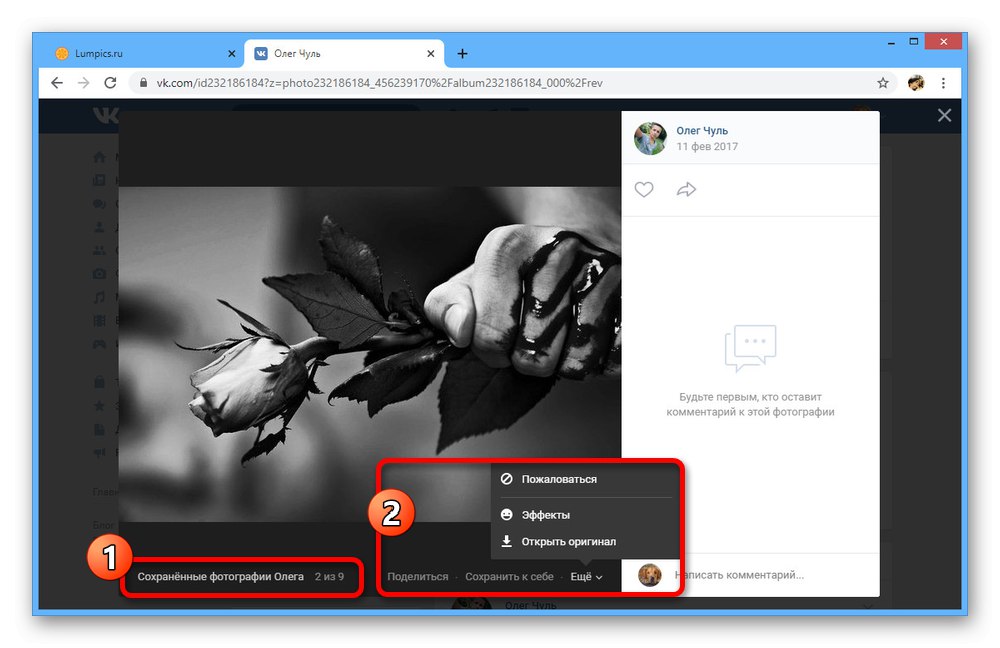Click the Пожаловаться block icon
1000x648 pixels.
coord(506,479)
